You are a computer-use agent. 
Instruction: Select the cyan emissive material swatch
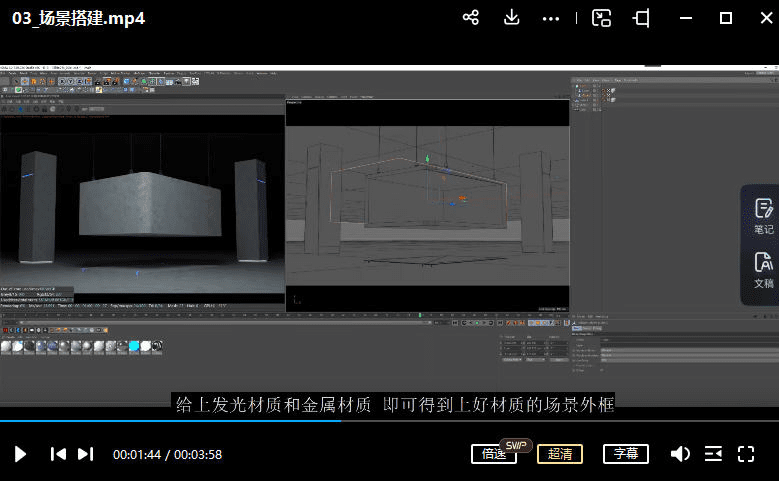pyautogui.click(x=134, y=346)
